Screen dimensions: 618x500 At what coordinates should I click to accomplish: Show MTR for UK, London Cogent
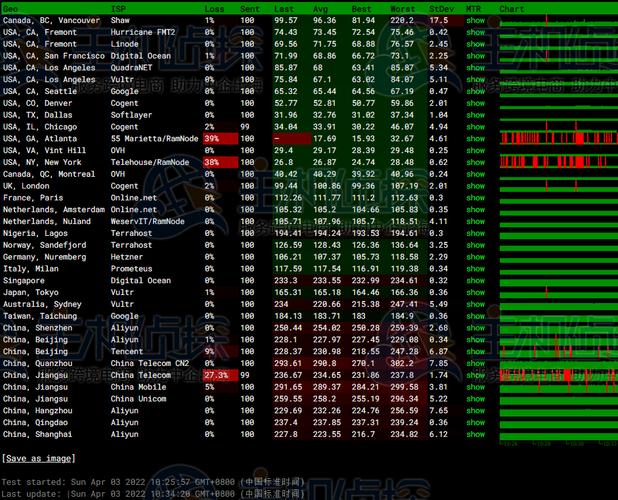[475, 186]
